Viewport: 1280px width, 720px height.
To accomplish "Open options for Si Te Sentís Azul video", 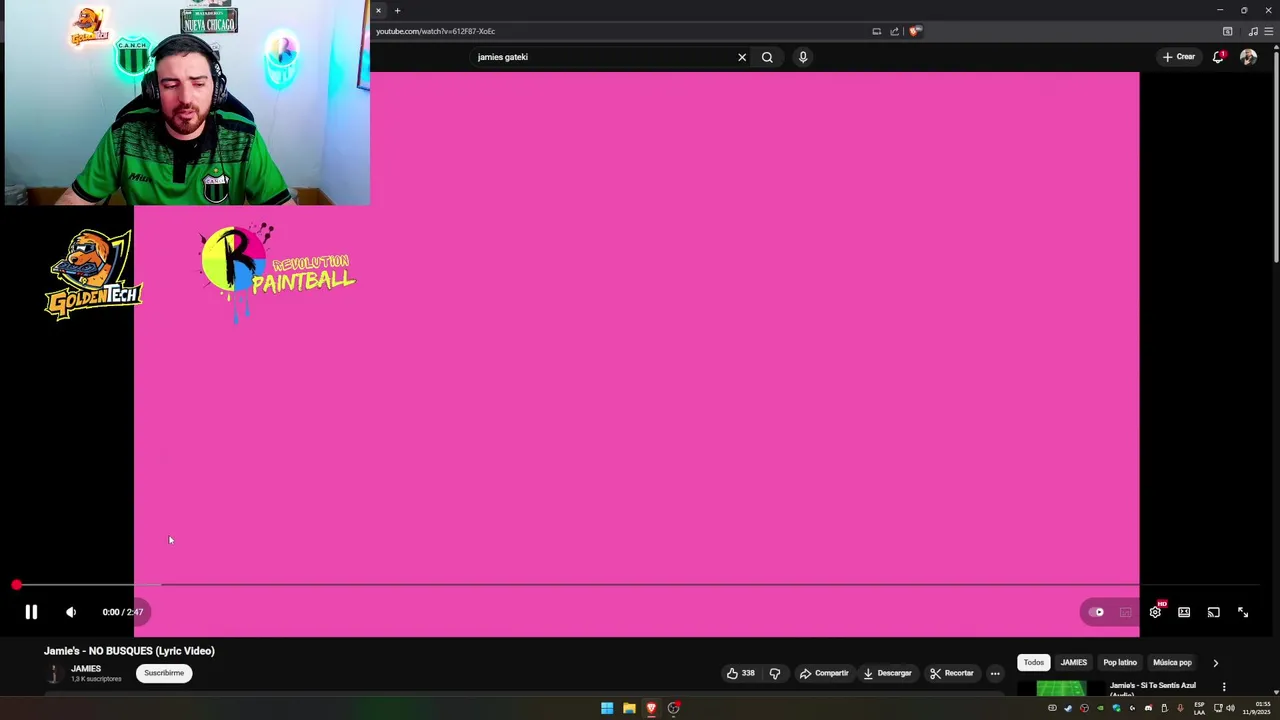I will pos(1224,687).
